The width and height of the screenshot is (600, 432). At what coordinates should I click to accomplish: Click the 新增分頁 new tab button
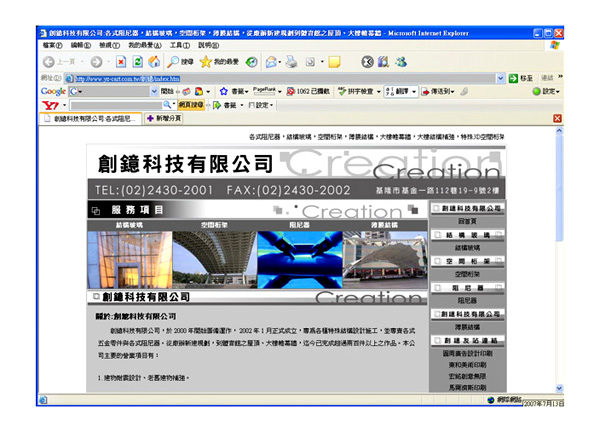[x=165, y=119]
